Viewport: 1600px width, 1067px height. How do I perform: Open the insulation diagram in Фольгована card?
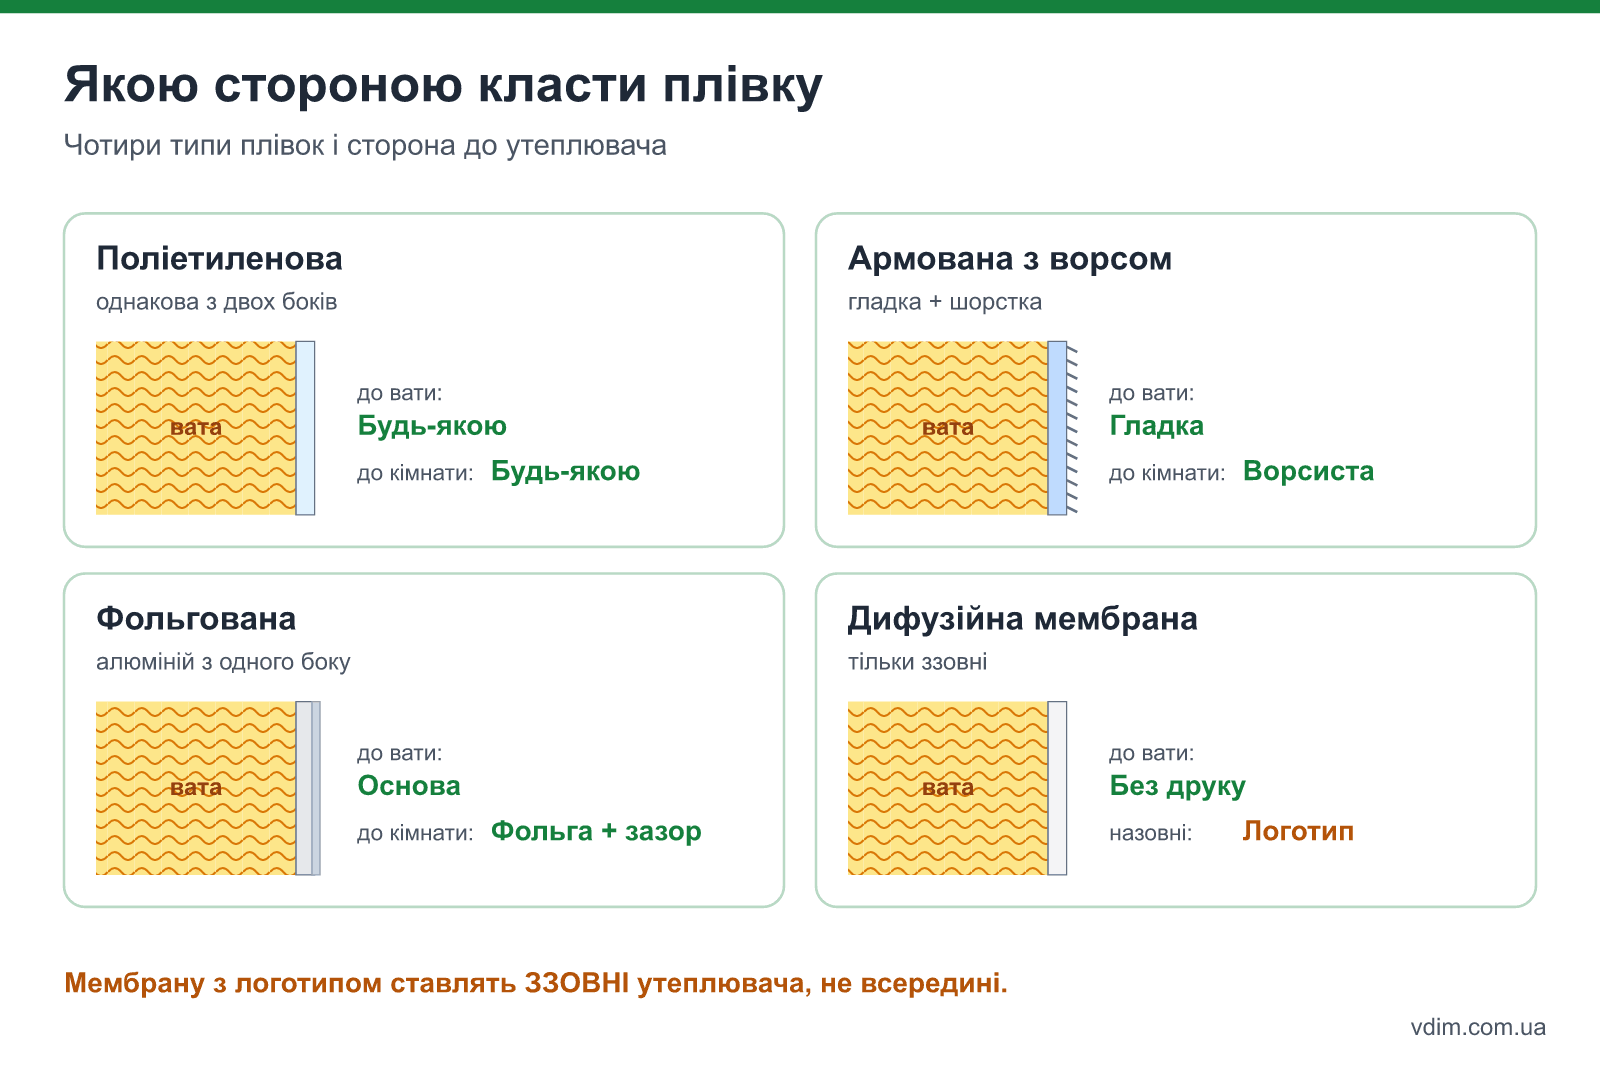click(x=208, y=788)
